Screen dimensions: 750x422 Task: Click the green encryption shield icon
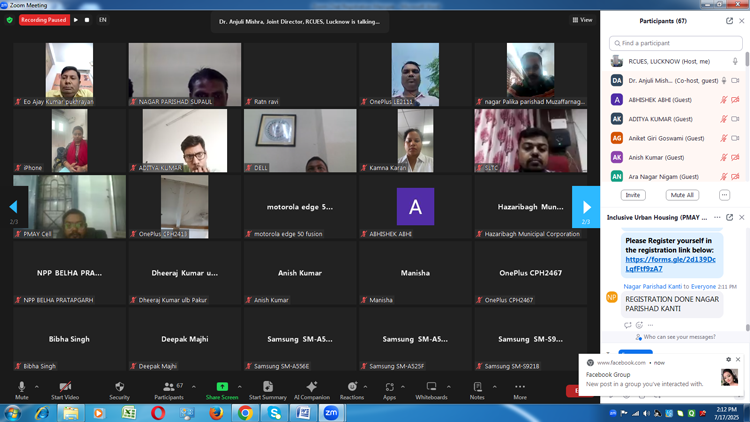coord(10,20)
